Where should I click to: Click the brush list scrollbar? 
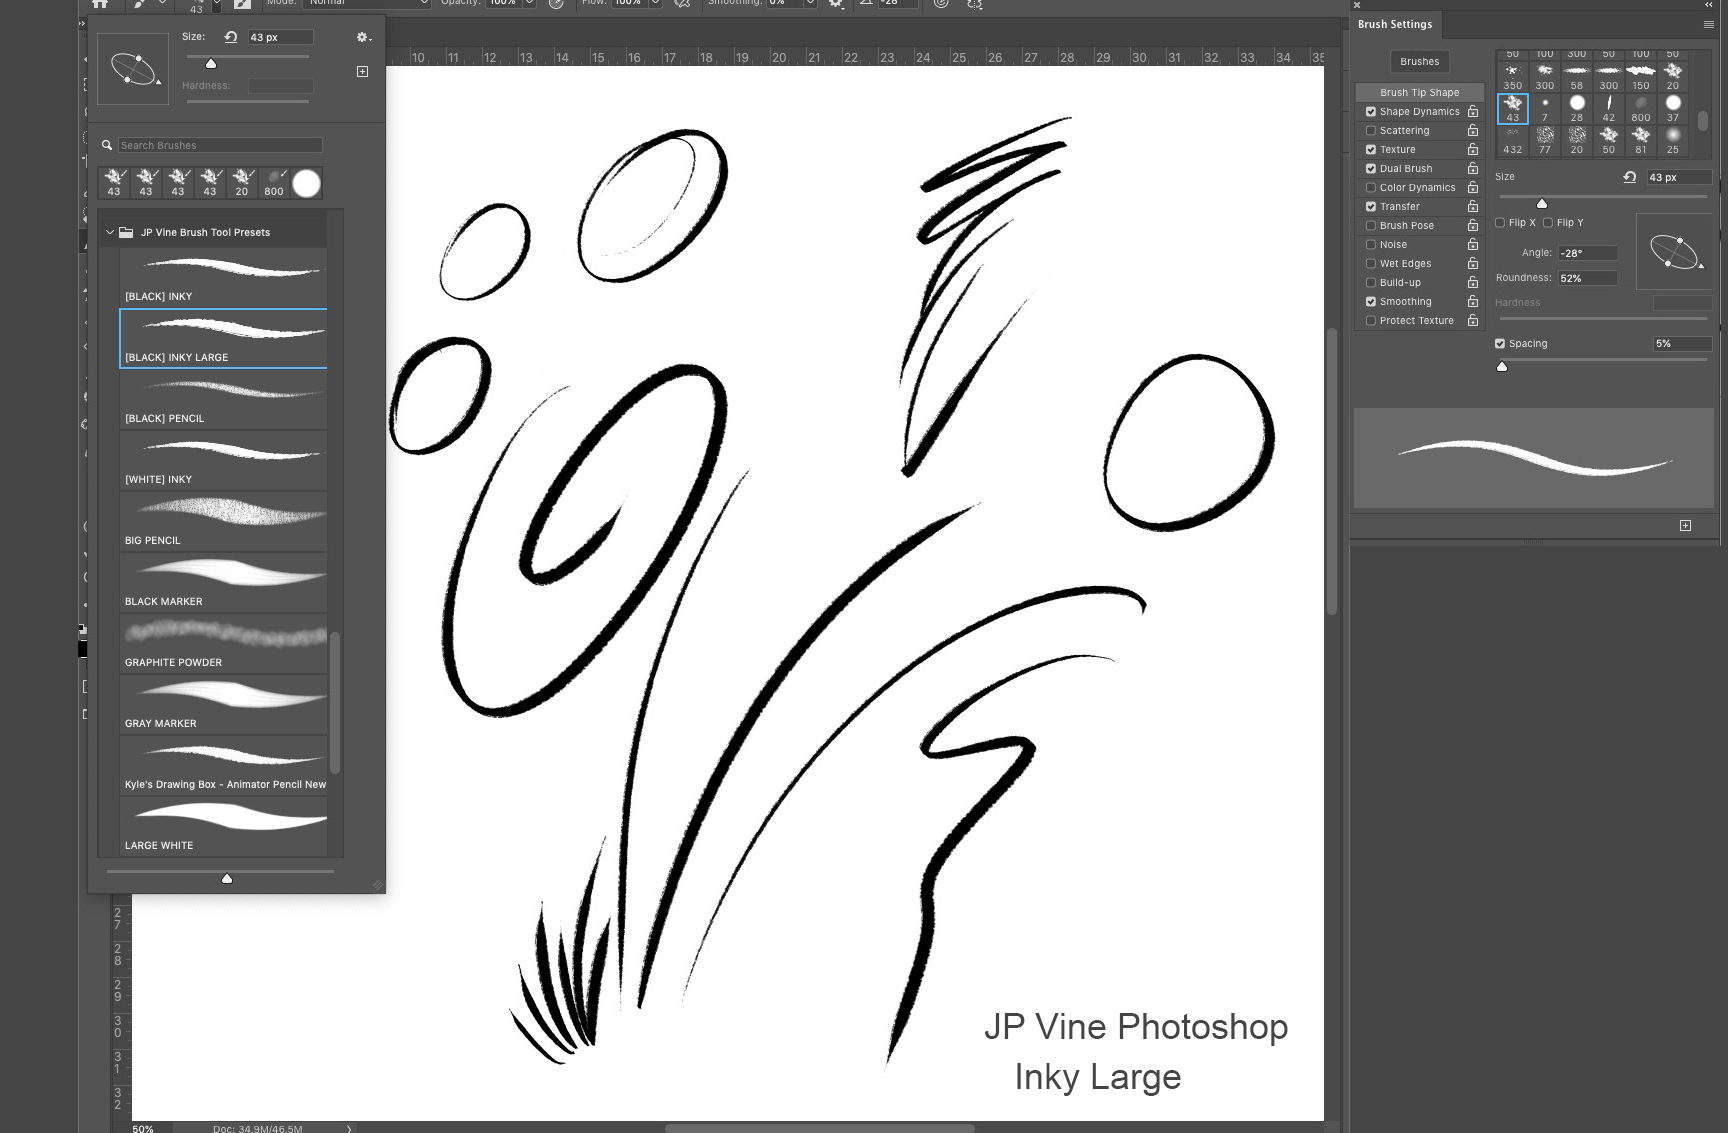pyautogui.click(x=335, y=702)
